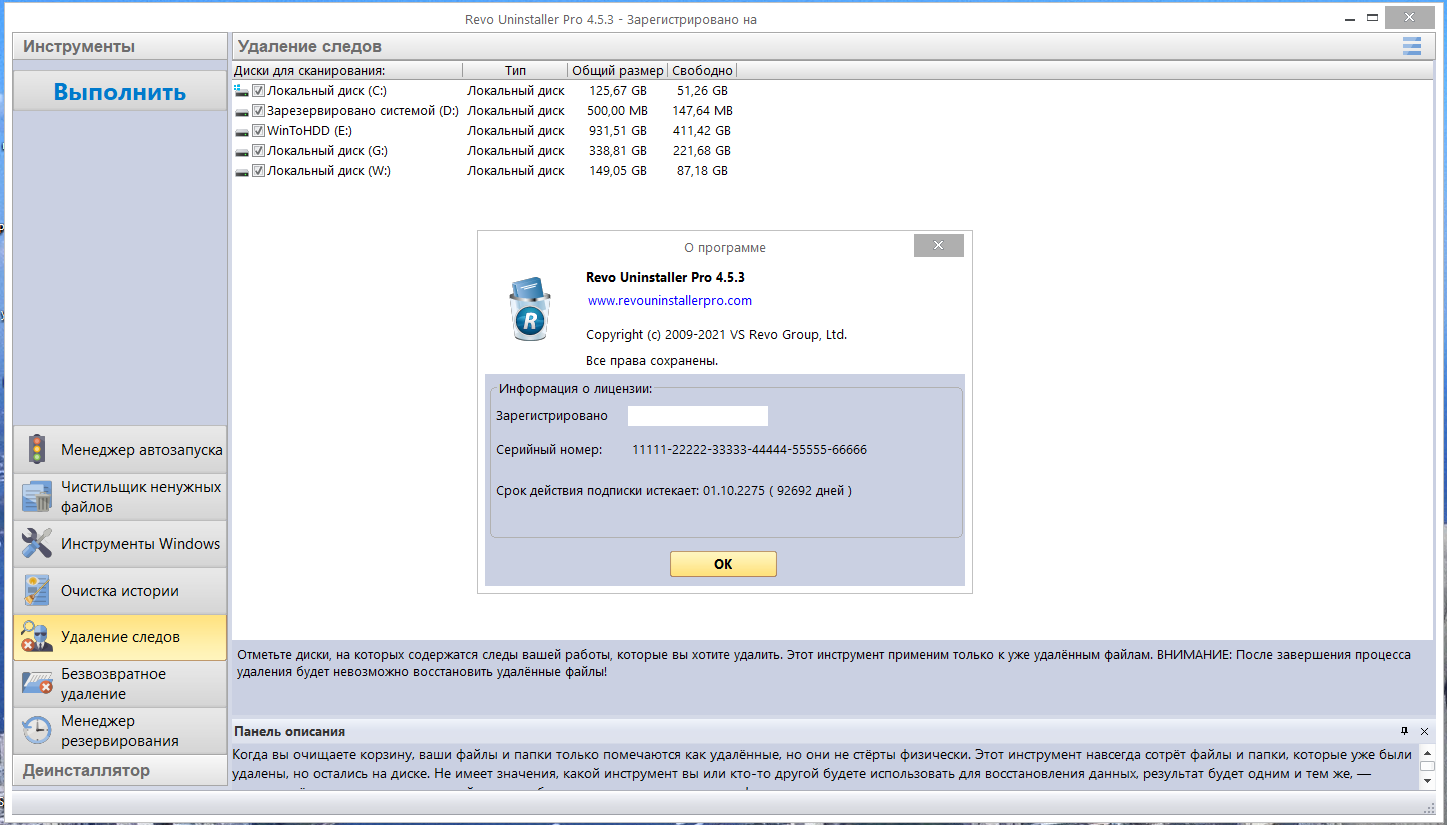Uncheck the Локальный диск (W:) checkbox

point(258,171)
